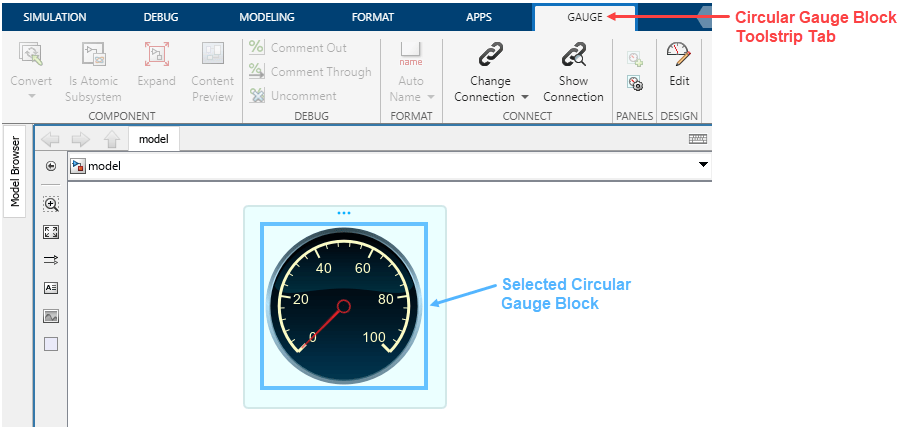Click Comment Through
907x427 pixels.
[310, 72]
